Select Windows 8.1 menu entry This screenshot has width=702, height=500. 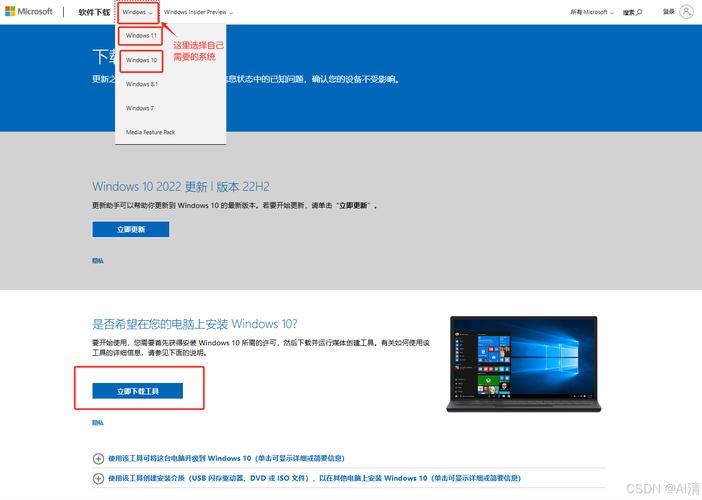click(x=142, y=84)
